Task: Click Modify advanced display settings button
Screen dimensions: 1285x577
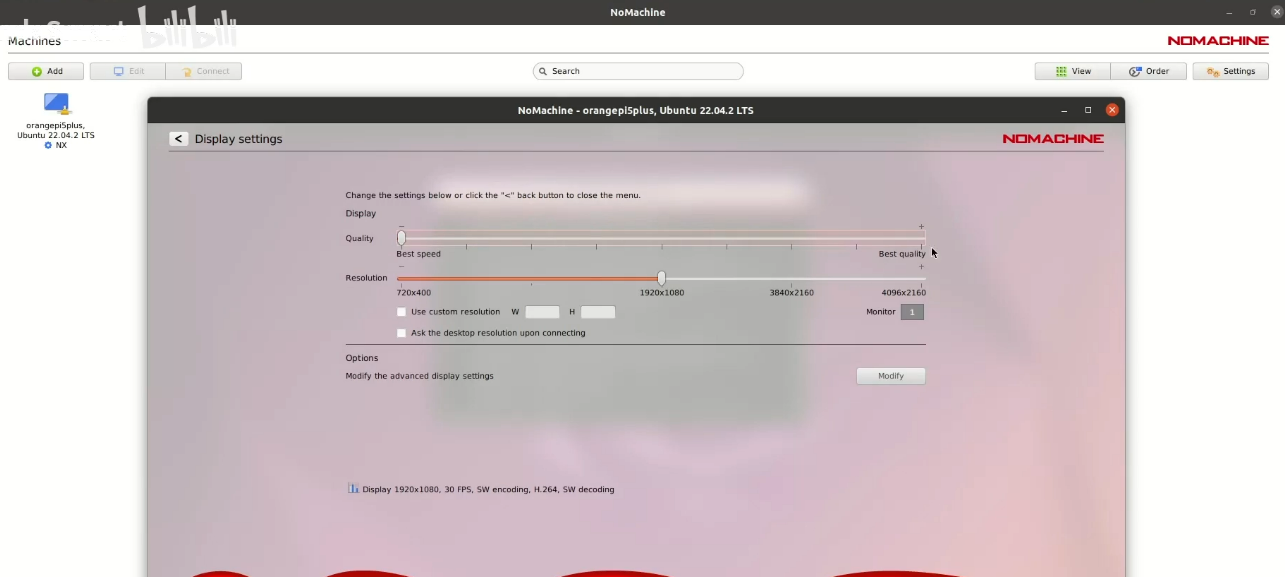Action: click(891, 376)
